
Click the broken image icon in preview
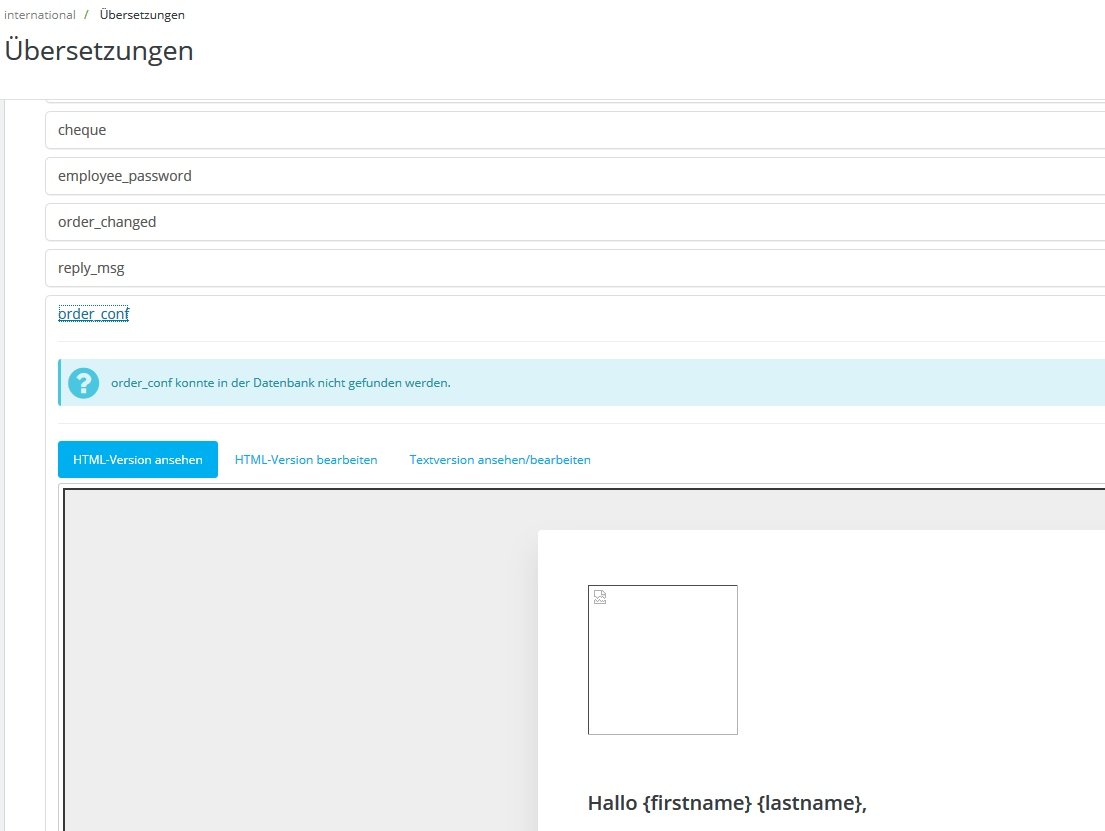[600, 597]
